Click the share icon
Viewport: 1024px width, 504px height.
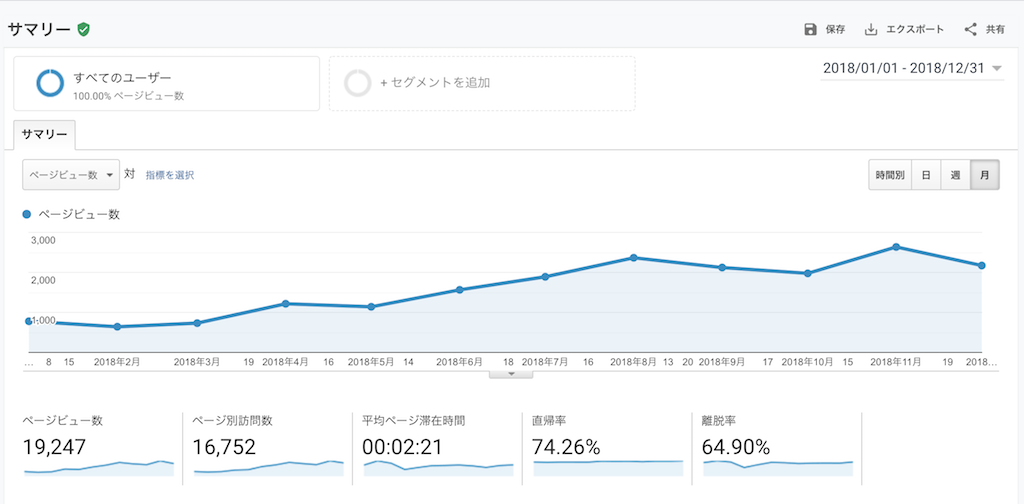click(970, 29)
